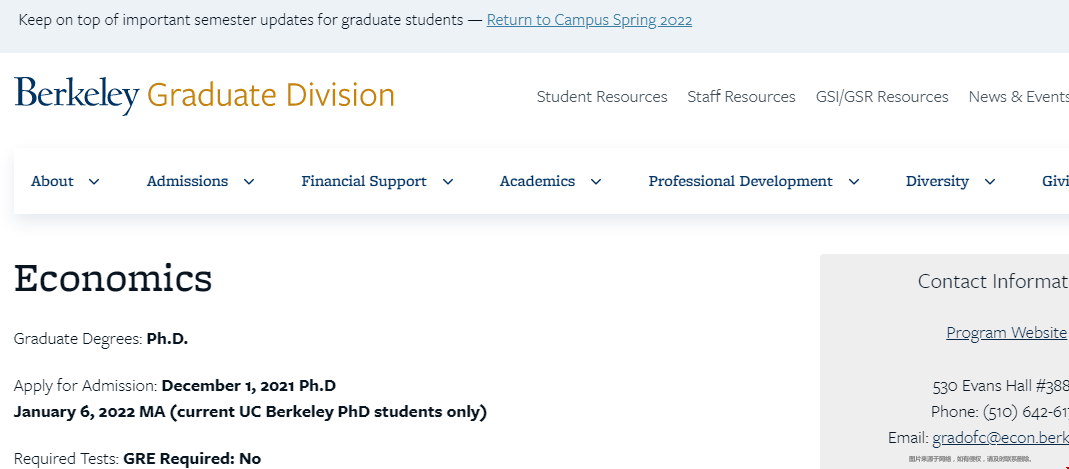
Task: Expand the Academics menu chevron
Action: pos(596,182)
